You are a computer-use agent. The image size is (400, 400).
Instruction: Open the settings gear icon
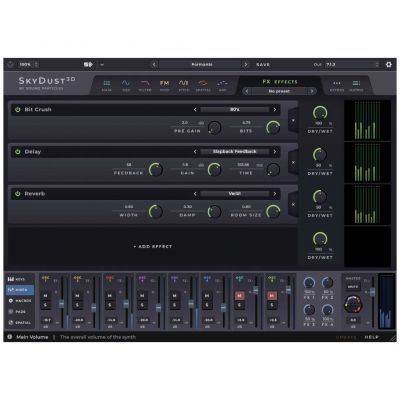[x=389, y=65]
